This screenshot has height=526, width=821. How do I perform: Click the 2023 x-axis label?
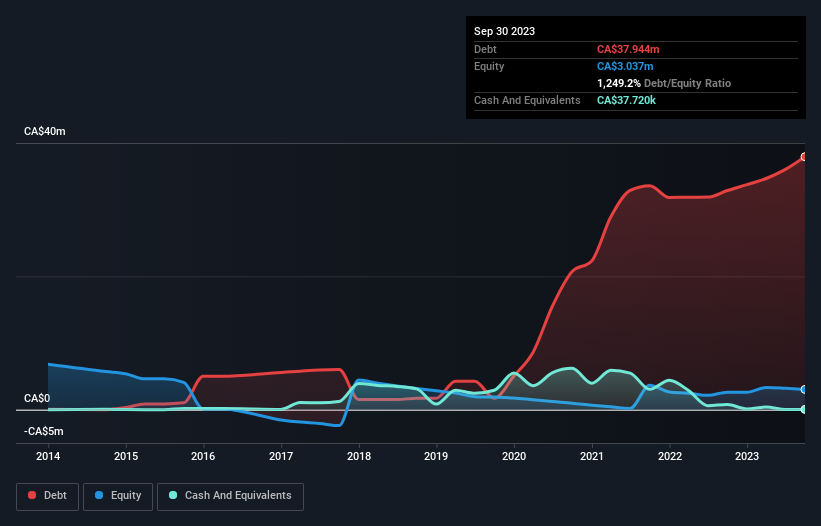tap(747, 456)
